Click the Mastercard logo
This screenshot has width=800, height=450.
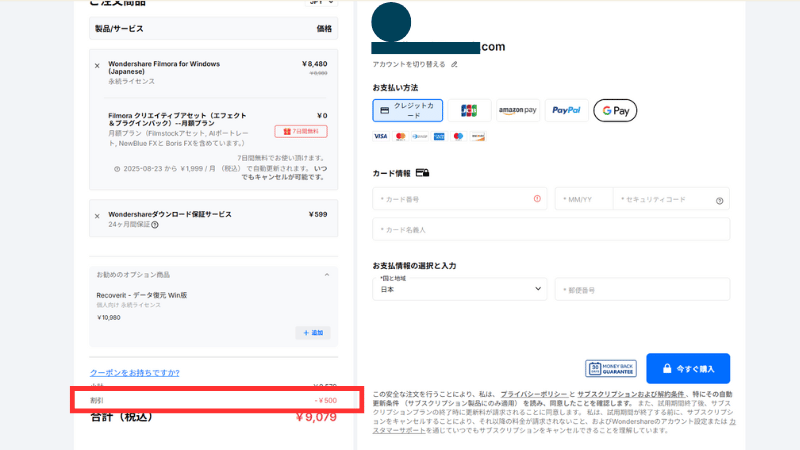click(401, 136)
